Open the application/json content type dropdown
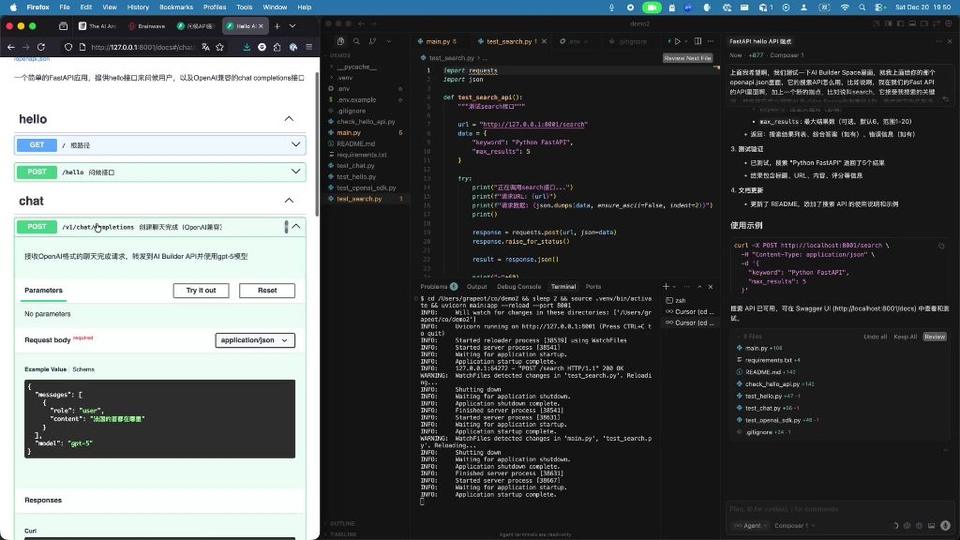This screenshot has height=540, width=960. point(255,340)
